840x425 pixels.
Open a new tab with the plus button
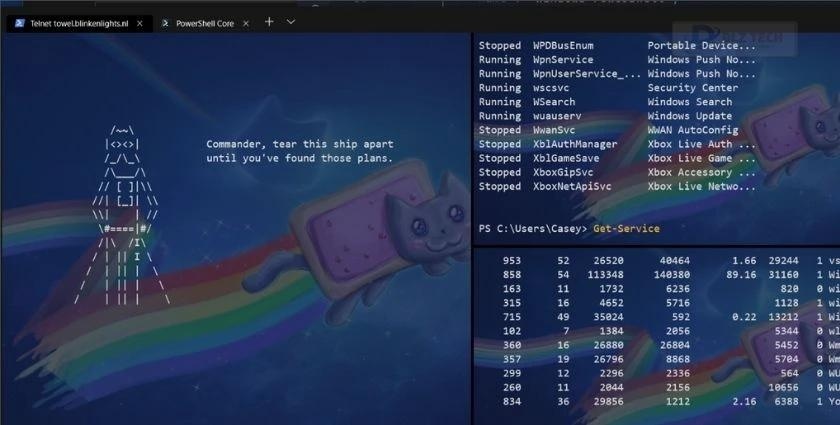[x=269, y=22]
